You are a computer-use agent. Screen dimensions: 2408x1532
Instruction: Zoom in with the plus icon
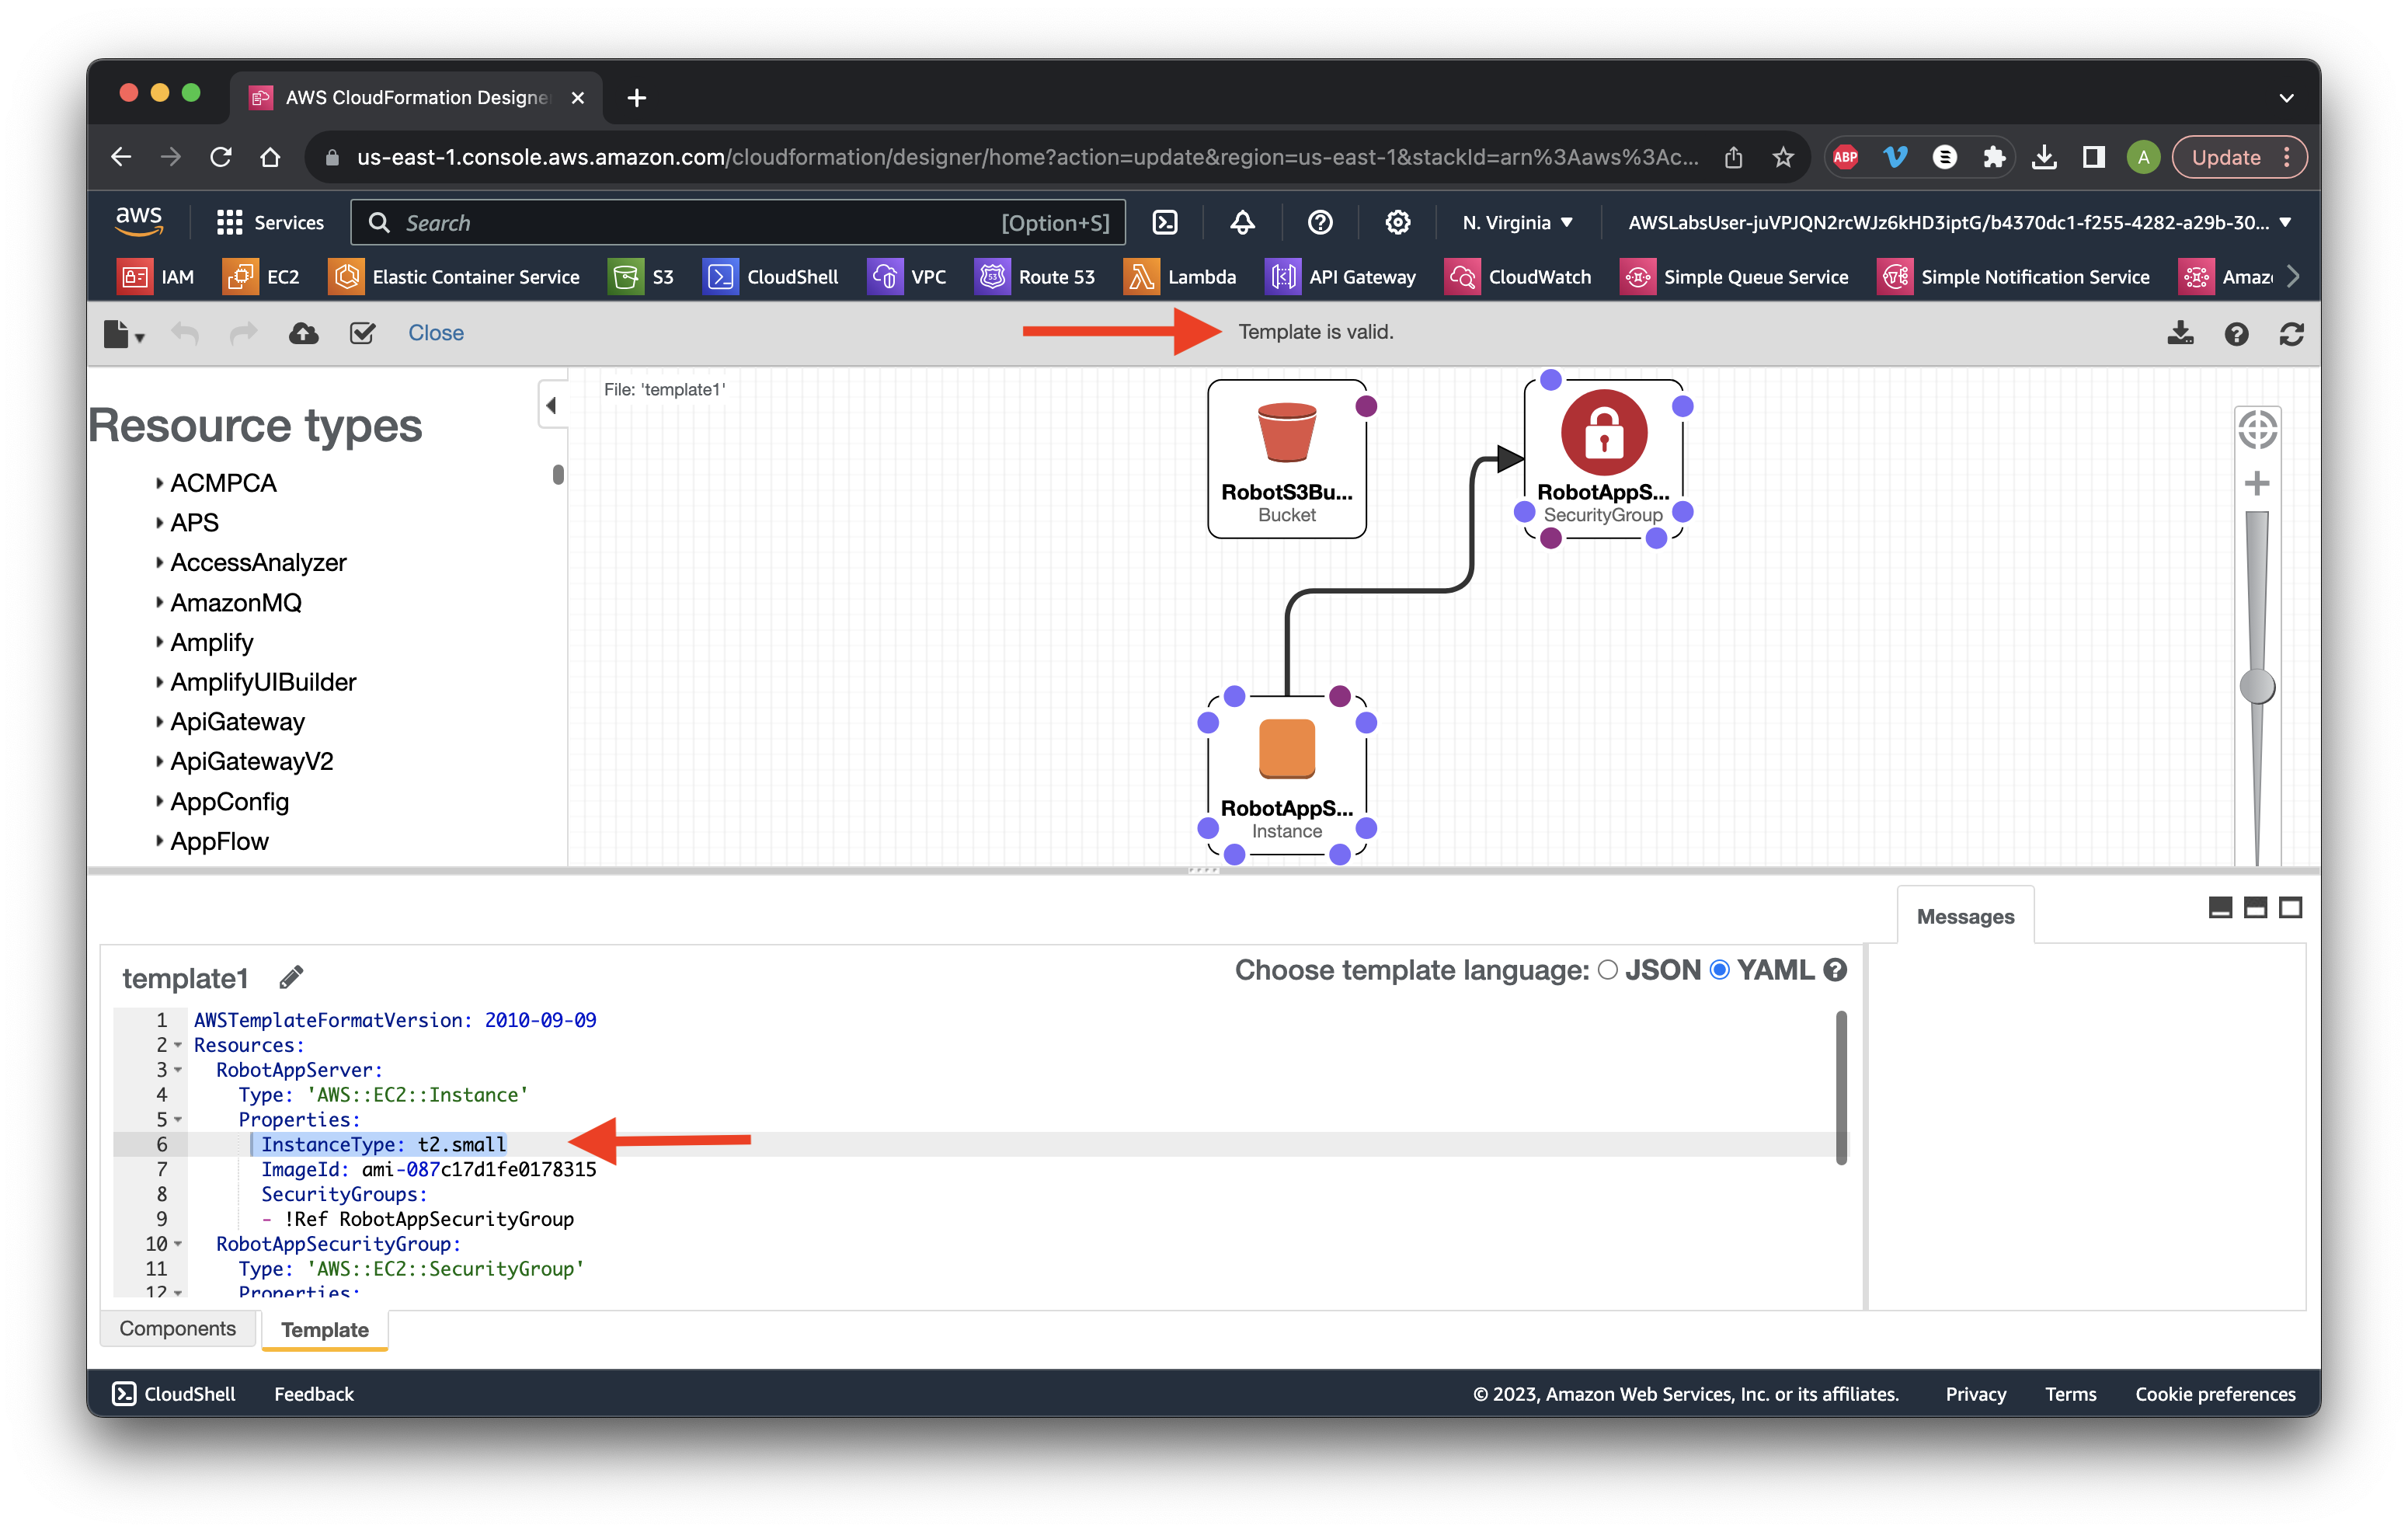[x=2257, y=484]
